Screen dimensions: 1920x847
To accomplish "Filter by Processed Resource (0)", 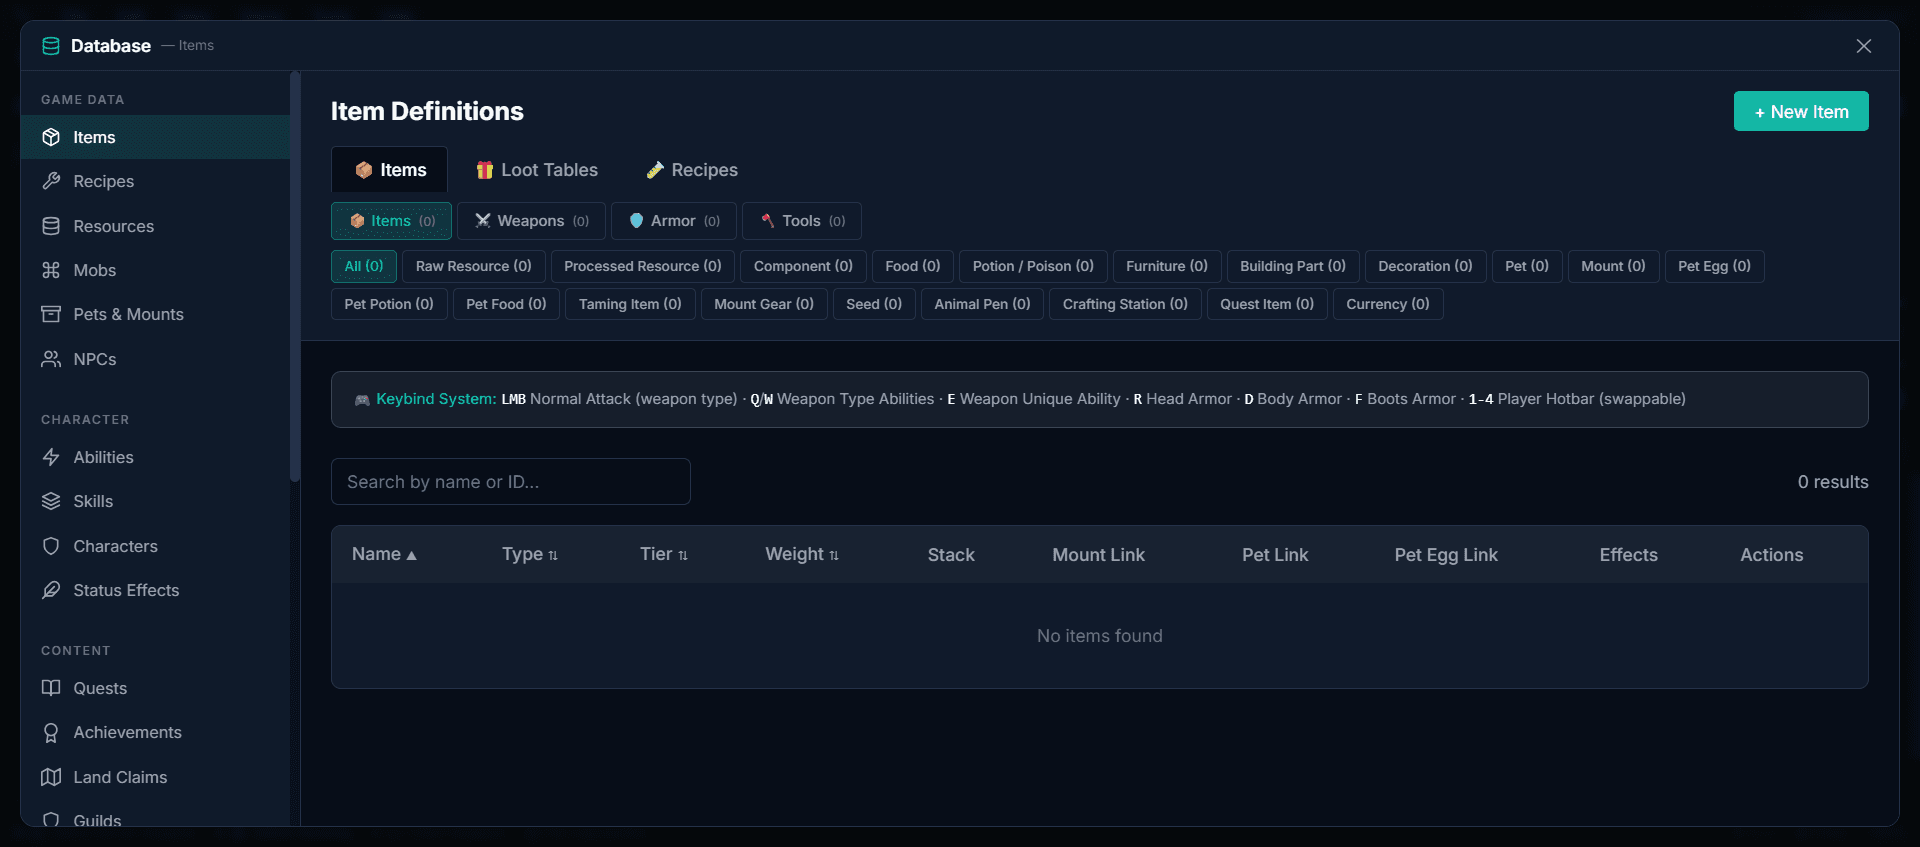I will click(x=643, y=266).
